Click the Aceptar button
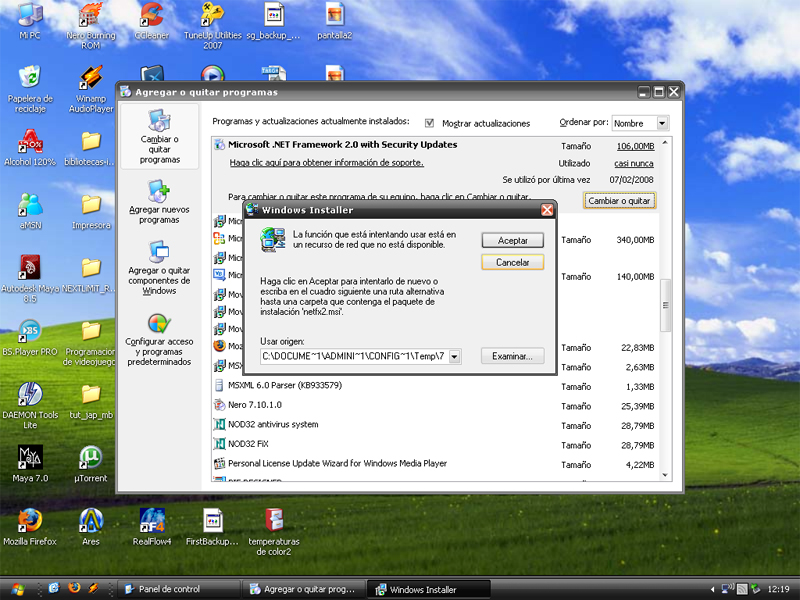Image resolution: width=800 pixels, height=600 pixels. 512,240
